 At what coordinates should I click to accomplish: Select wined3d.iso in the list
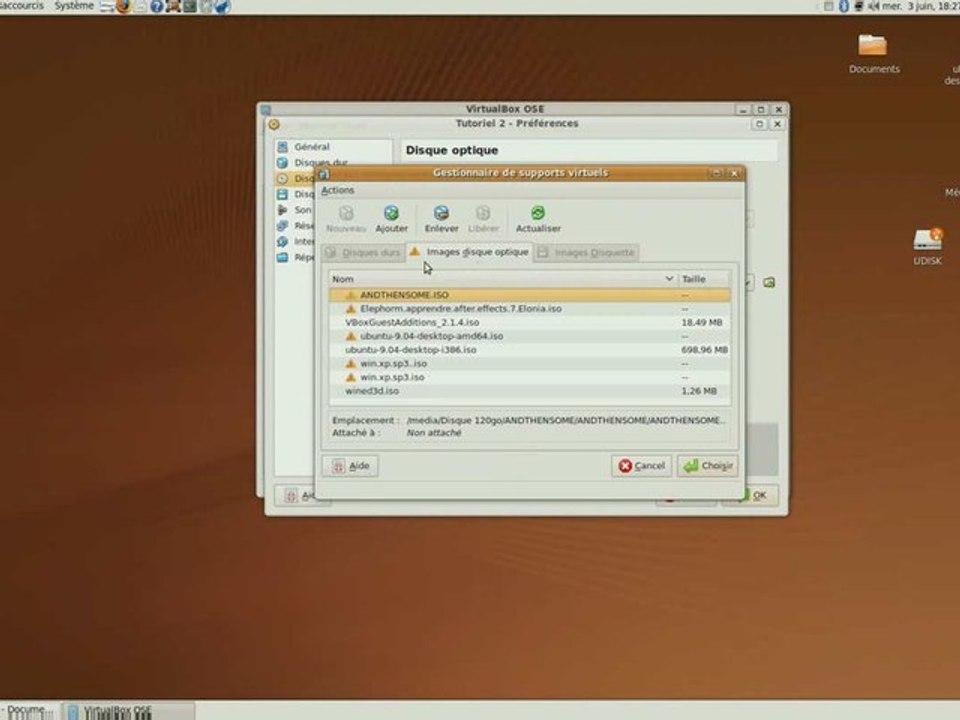[x=530, y=391]
